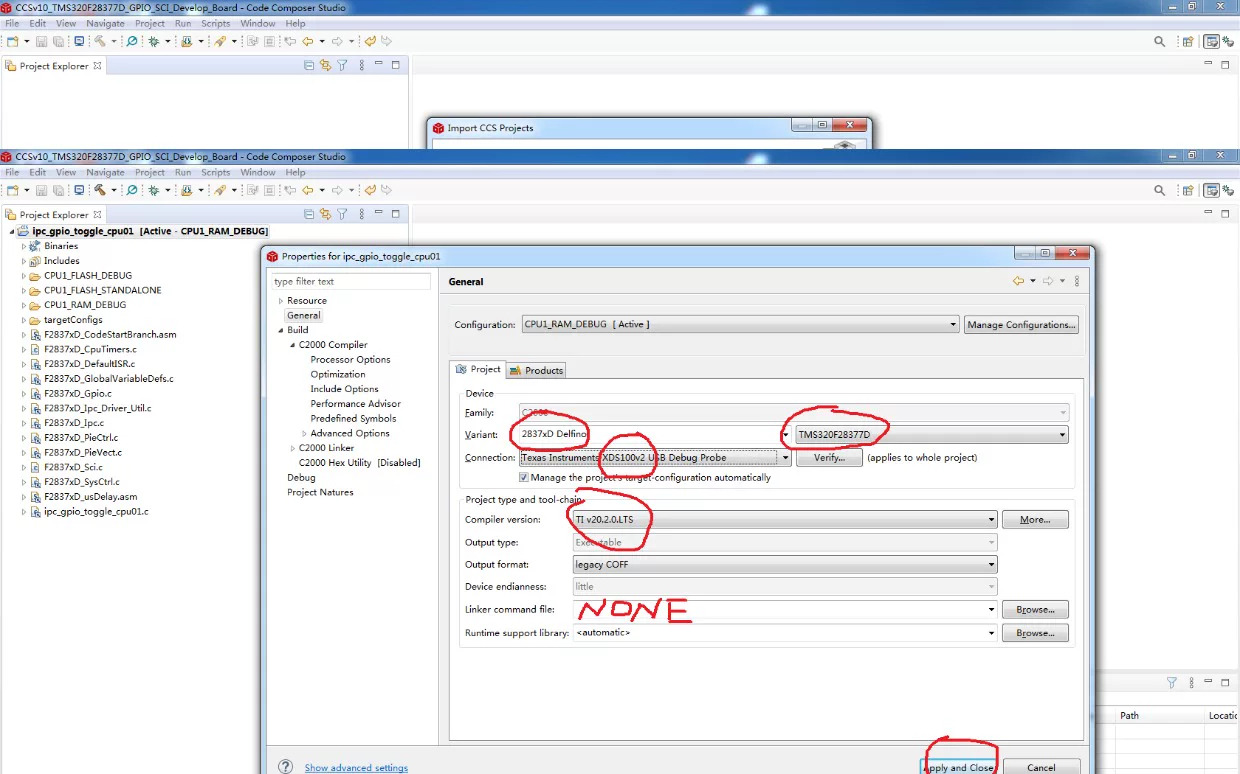This screenshot has width=1240, height=774.
Task: Select F2837xD_Gpio.c in Project Explorer
Action: point(77,393)
